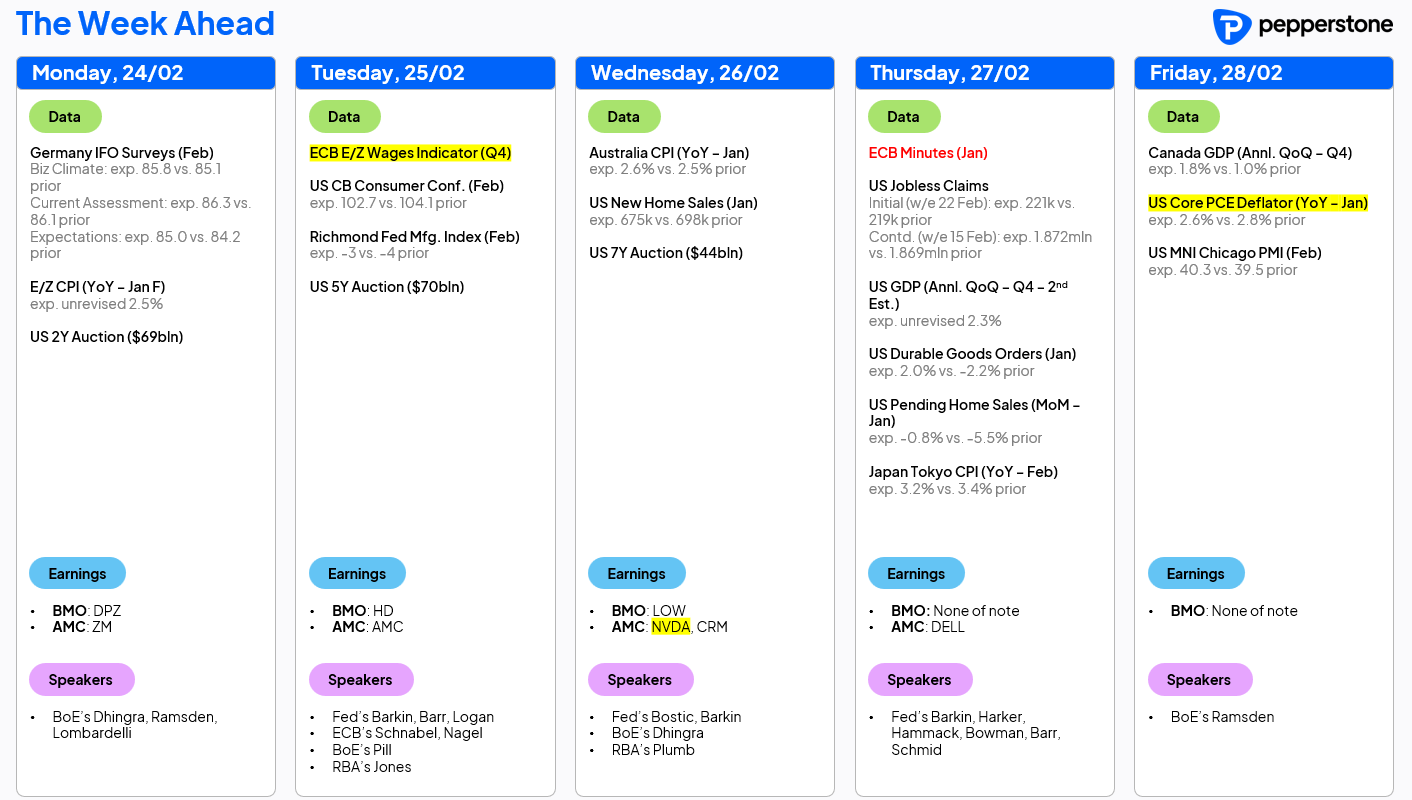The image size is (1412, 800).
Task: Click the green Data badge under Monday
Action: pyautogui.click(x=65, y=117)
